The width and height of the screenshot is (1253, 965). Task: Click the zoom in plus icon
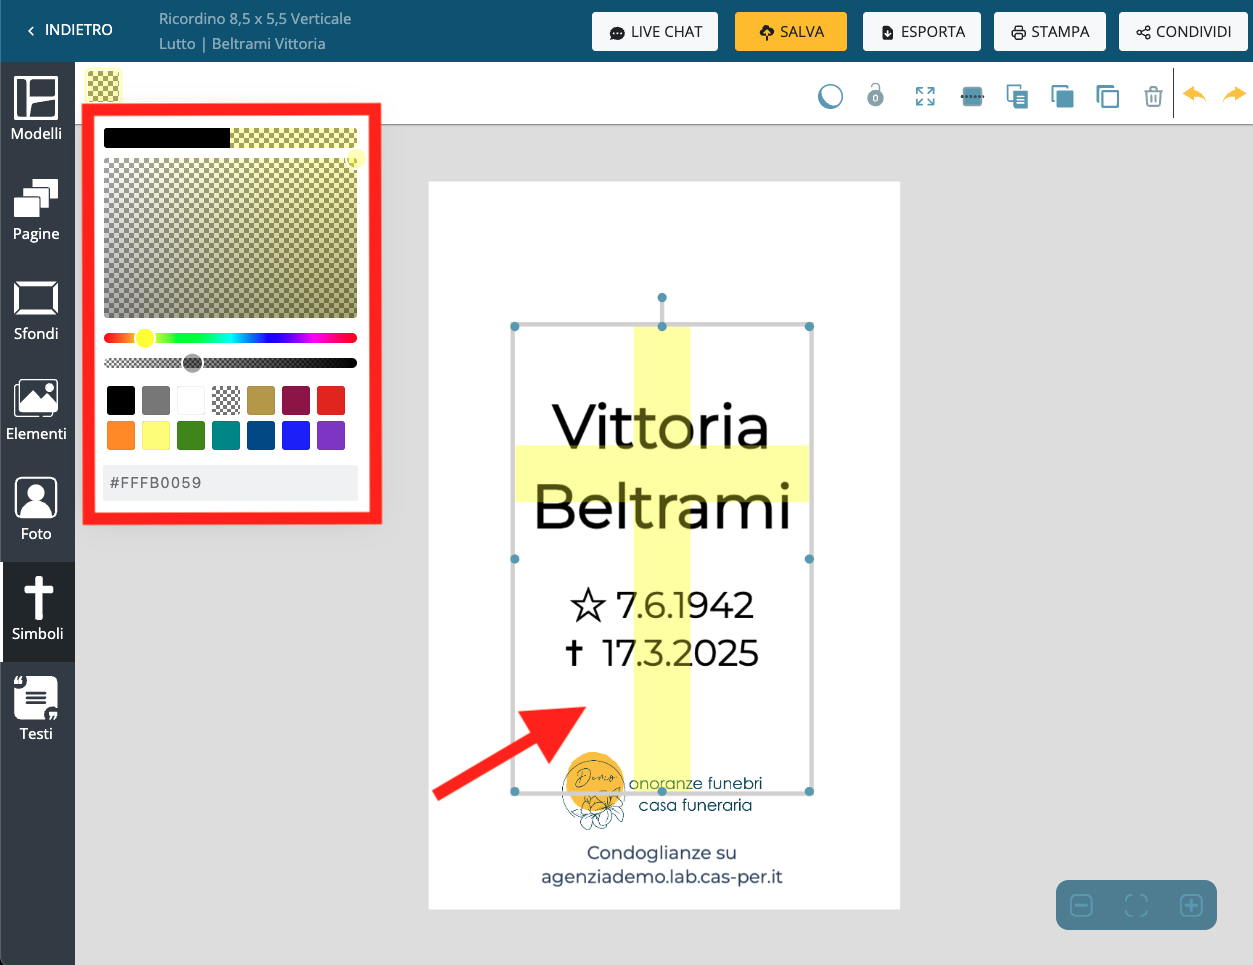pyautogui.click(x=1191, y=905)
